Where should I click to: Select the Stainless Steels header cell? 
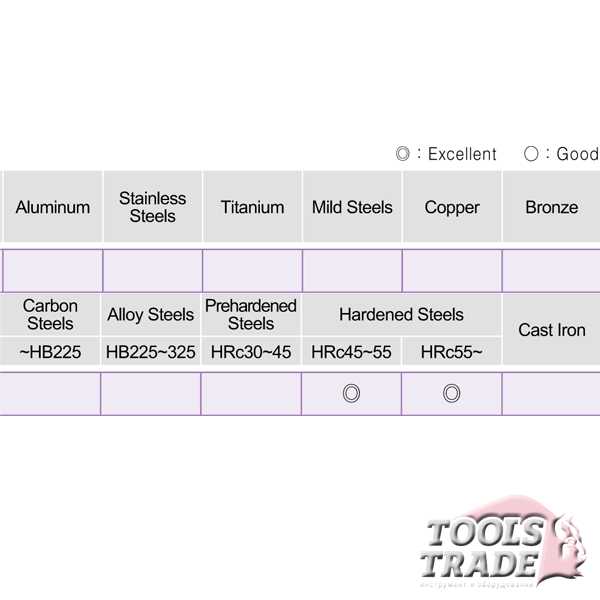coord(153,207)
